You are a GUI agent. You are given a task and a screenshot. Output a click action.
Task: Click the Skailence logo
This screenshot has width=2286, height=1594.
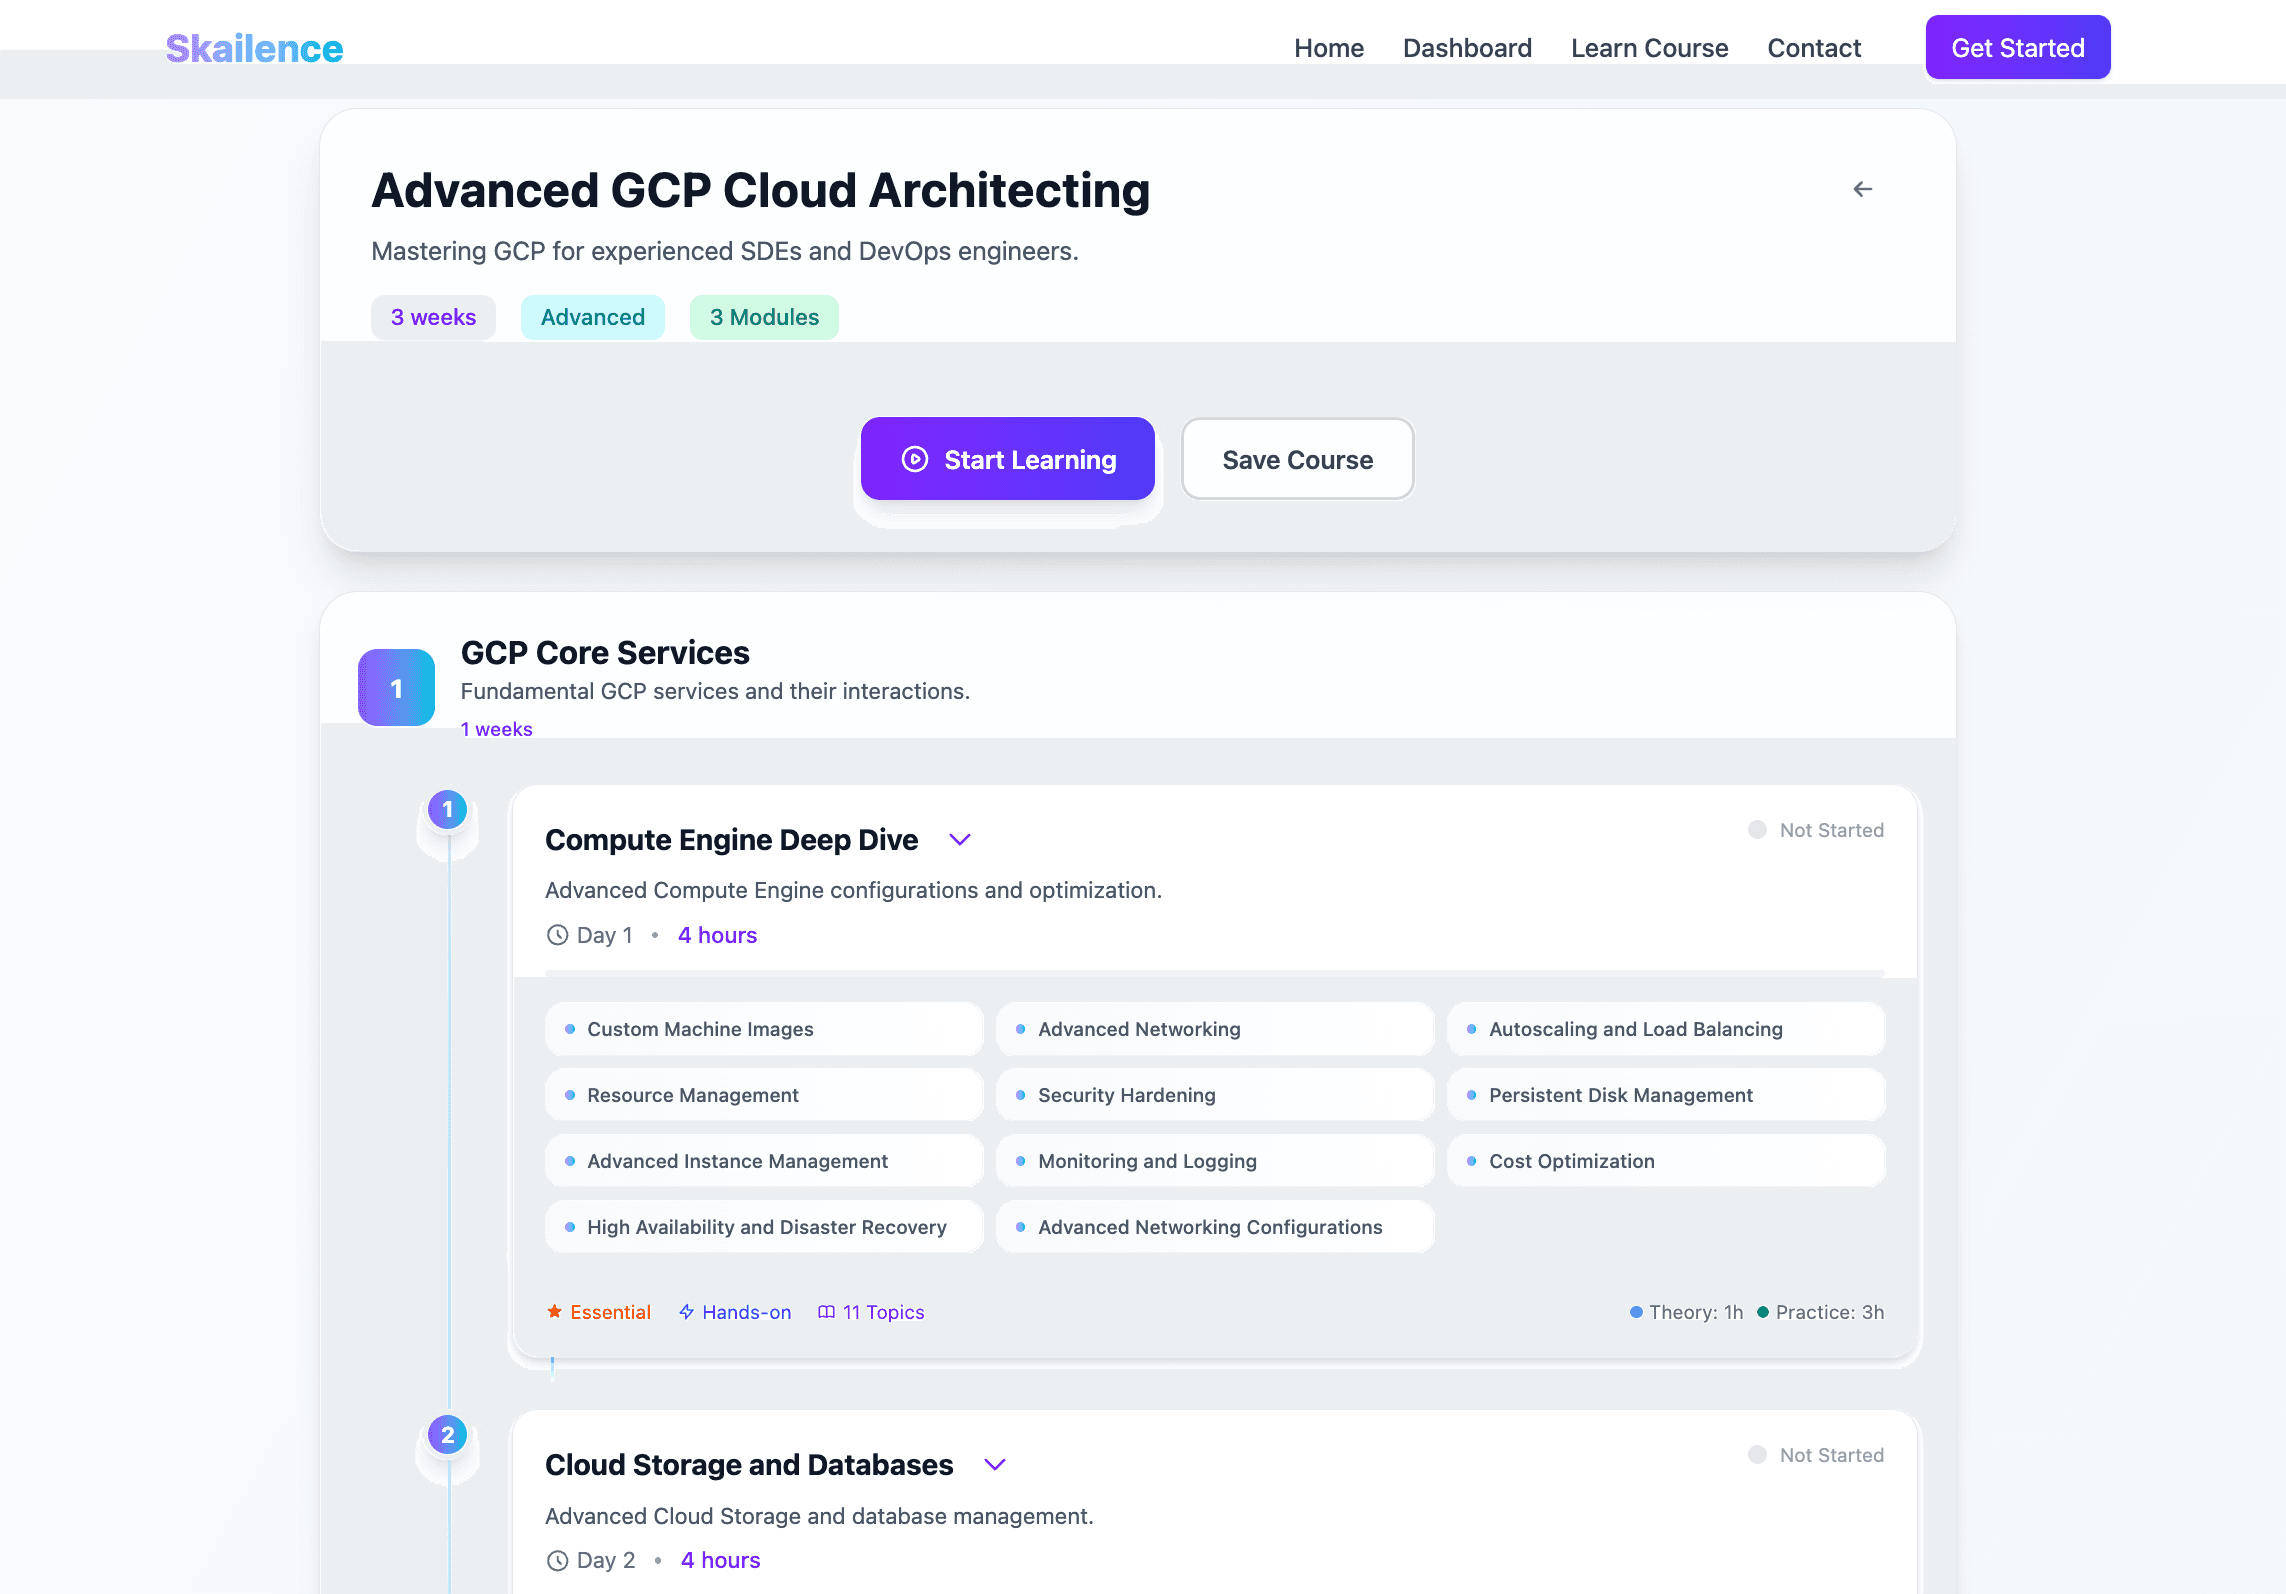point(254,48)
